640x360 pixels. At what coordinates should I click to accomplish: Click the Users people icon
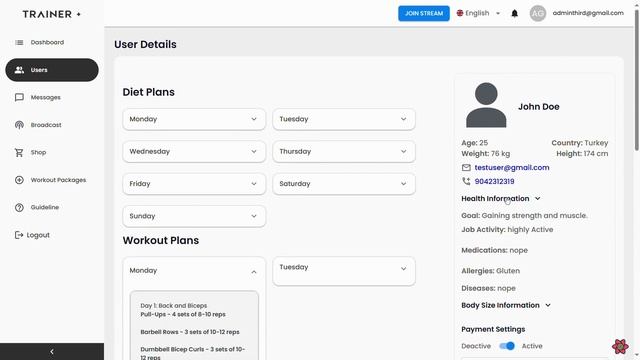click(19, 70)
